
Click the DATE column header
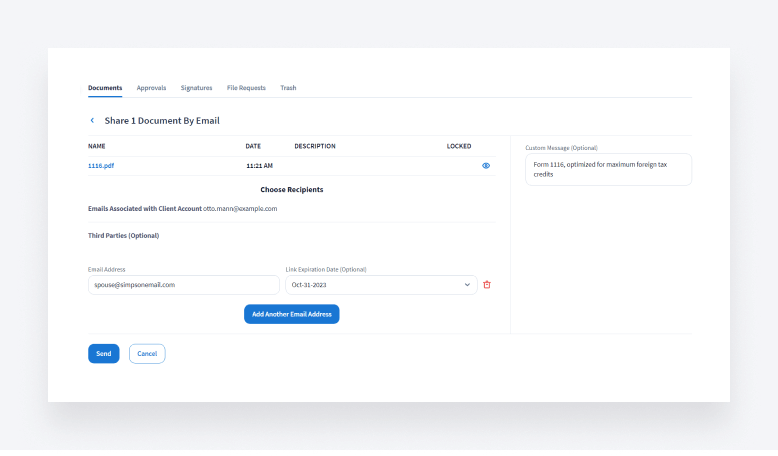coord(253,146)
